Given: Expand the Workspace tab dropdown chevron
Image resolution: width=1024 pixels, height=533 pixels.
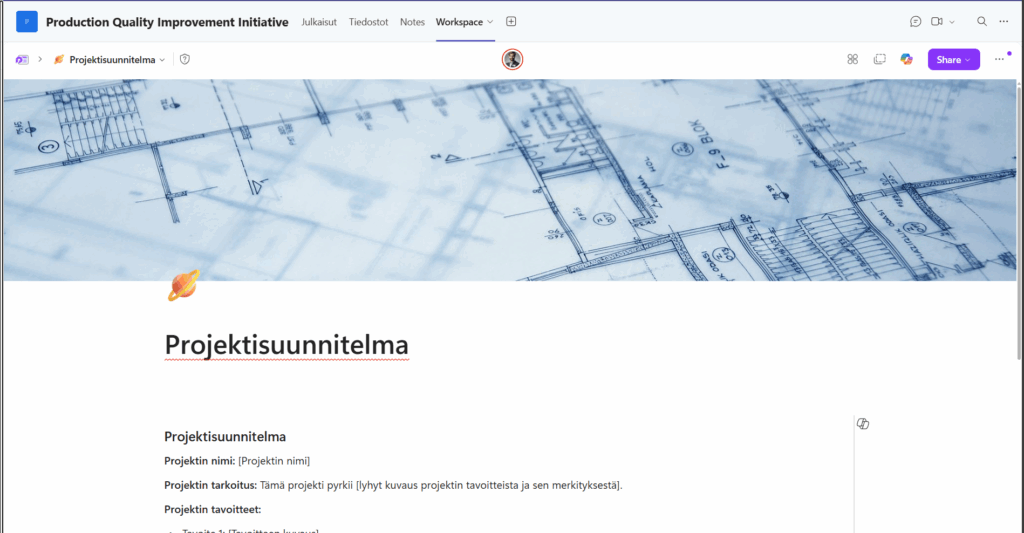Looking at the screenshot, I should [490, 22].
